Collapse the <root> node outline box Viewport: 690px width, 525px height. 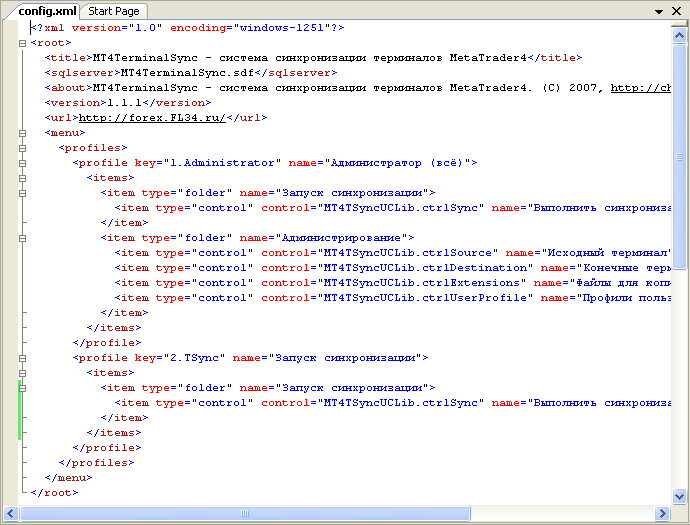tap(22, 43)
